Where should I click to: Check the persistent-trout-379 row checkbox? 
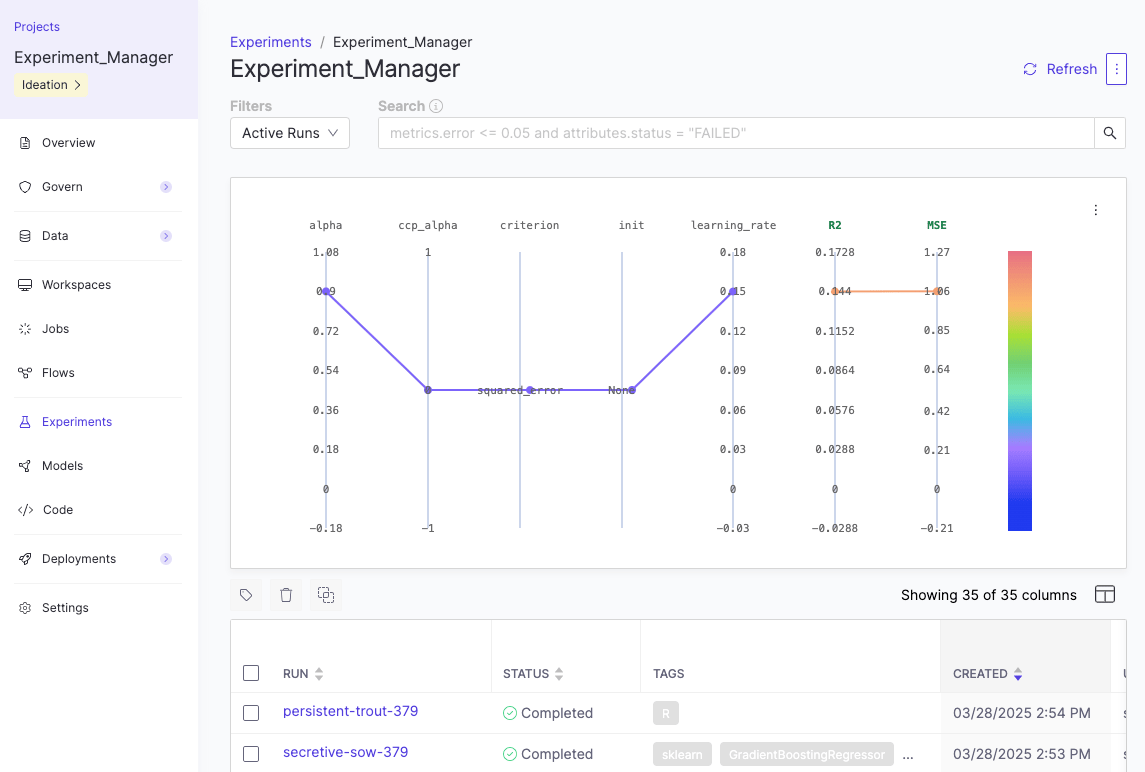click(x=251, y=713)
